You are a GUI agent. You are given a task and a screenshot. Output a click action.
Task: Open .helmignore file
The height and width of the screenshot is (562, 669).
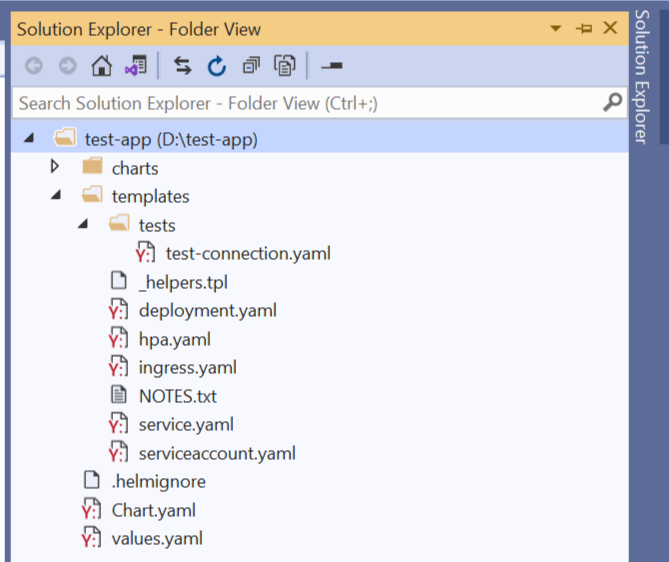(x=159, y=482)
